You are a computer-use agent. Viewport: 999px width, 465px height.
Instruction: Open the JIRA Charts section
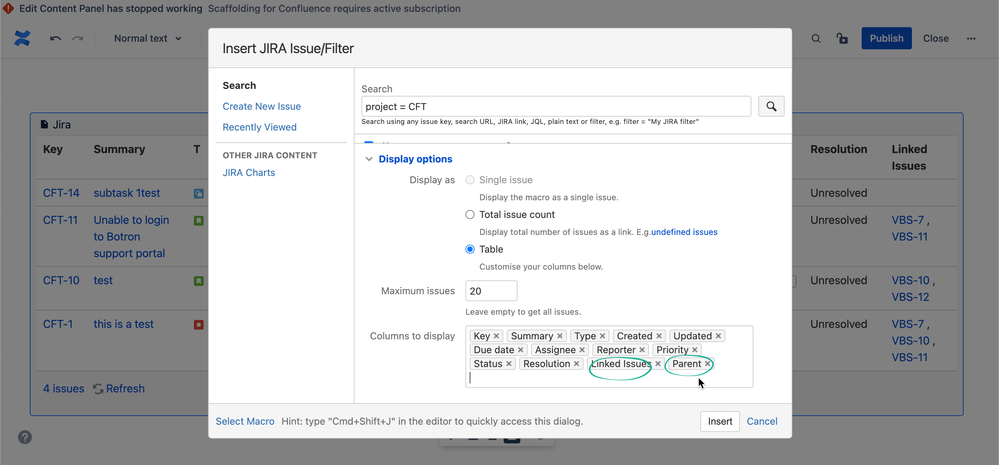point(248,173)
